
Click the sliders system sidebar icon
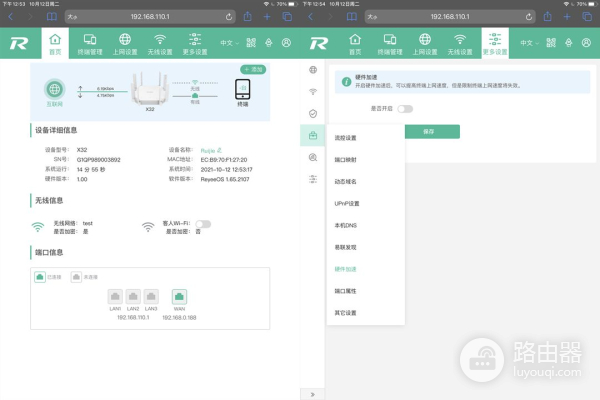coord(313,179)
